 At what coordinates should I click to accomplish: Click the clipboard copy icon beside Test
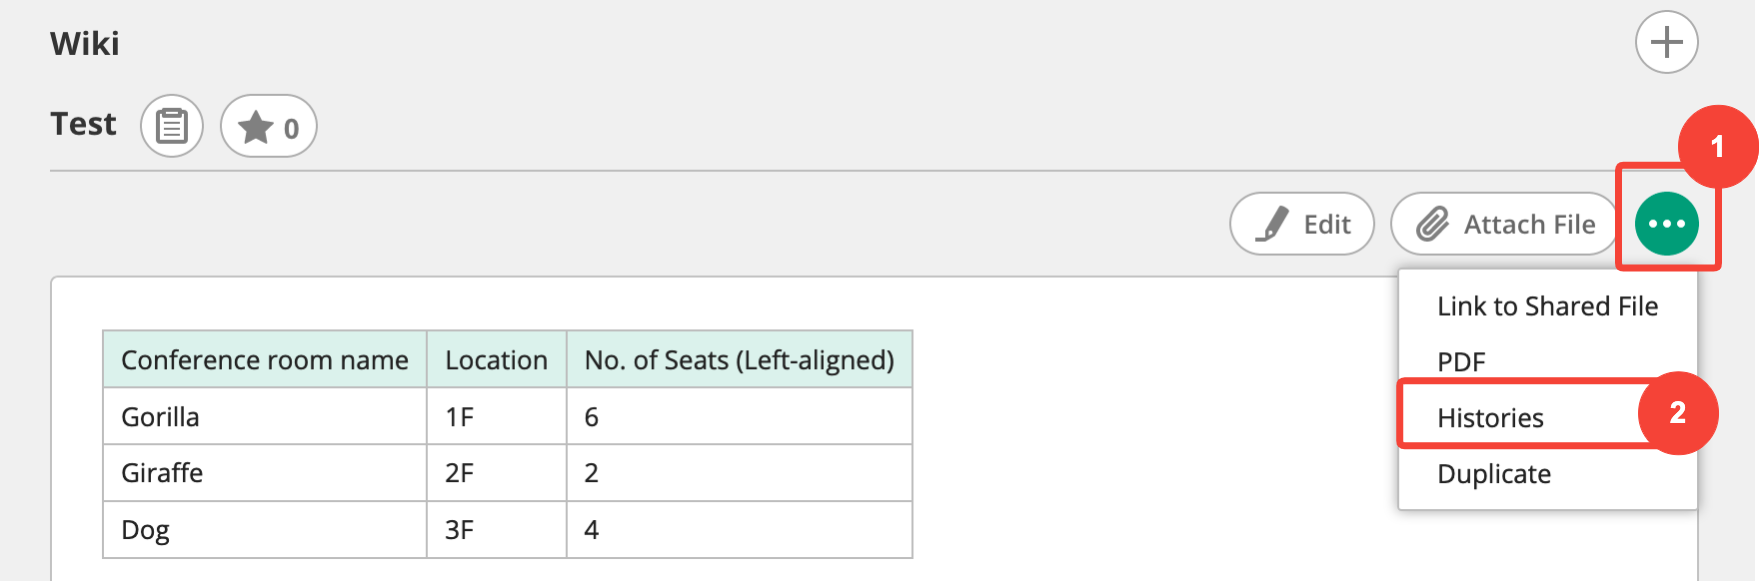coord(172,126)
